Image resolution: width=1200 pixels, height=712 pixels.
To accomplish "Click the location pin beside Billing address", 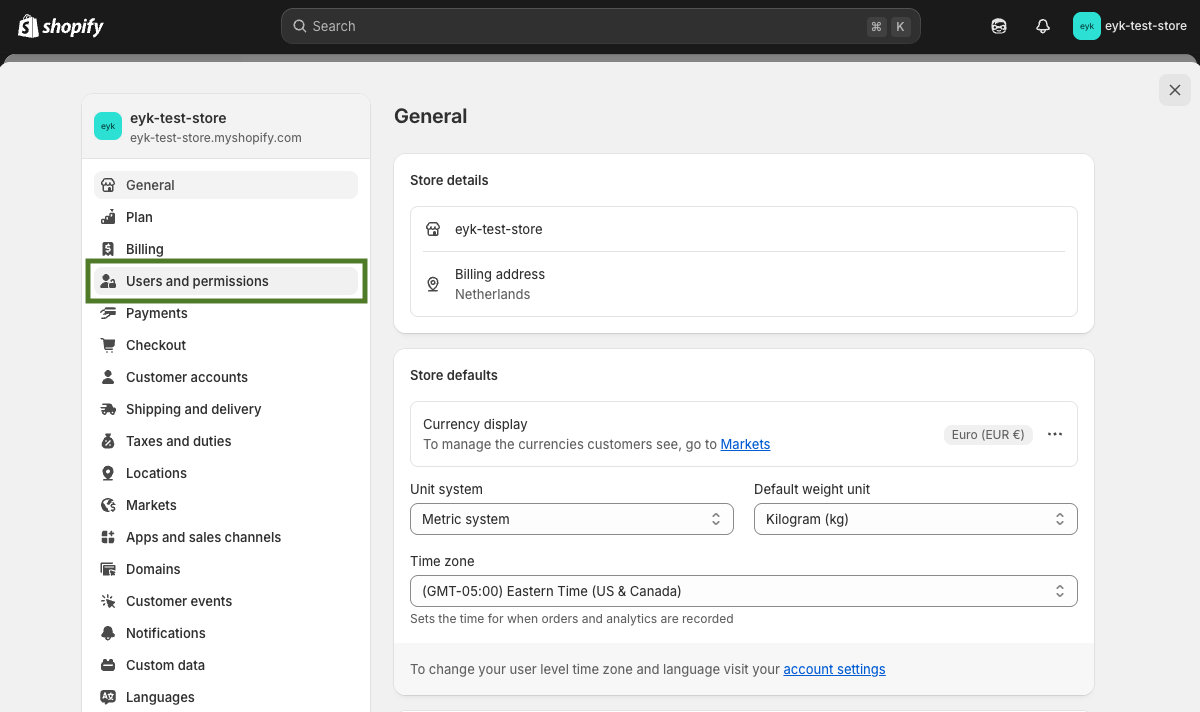I will pos(433,284).
